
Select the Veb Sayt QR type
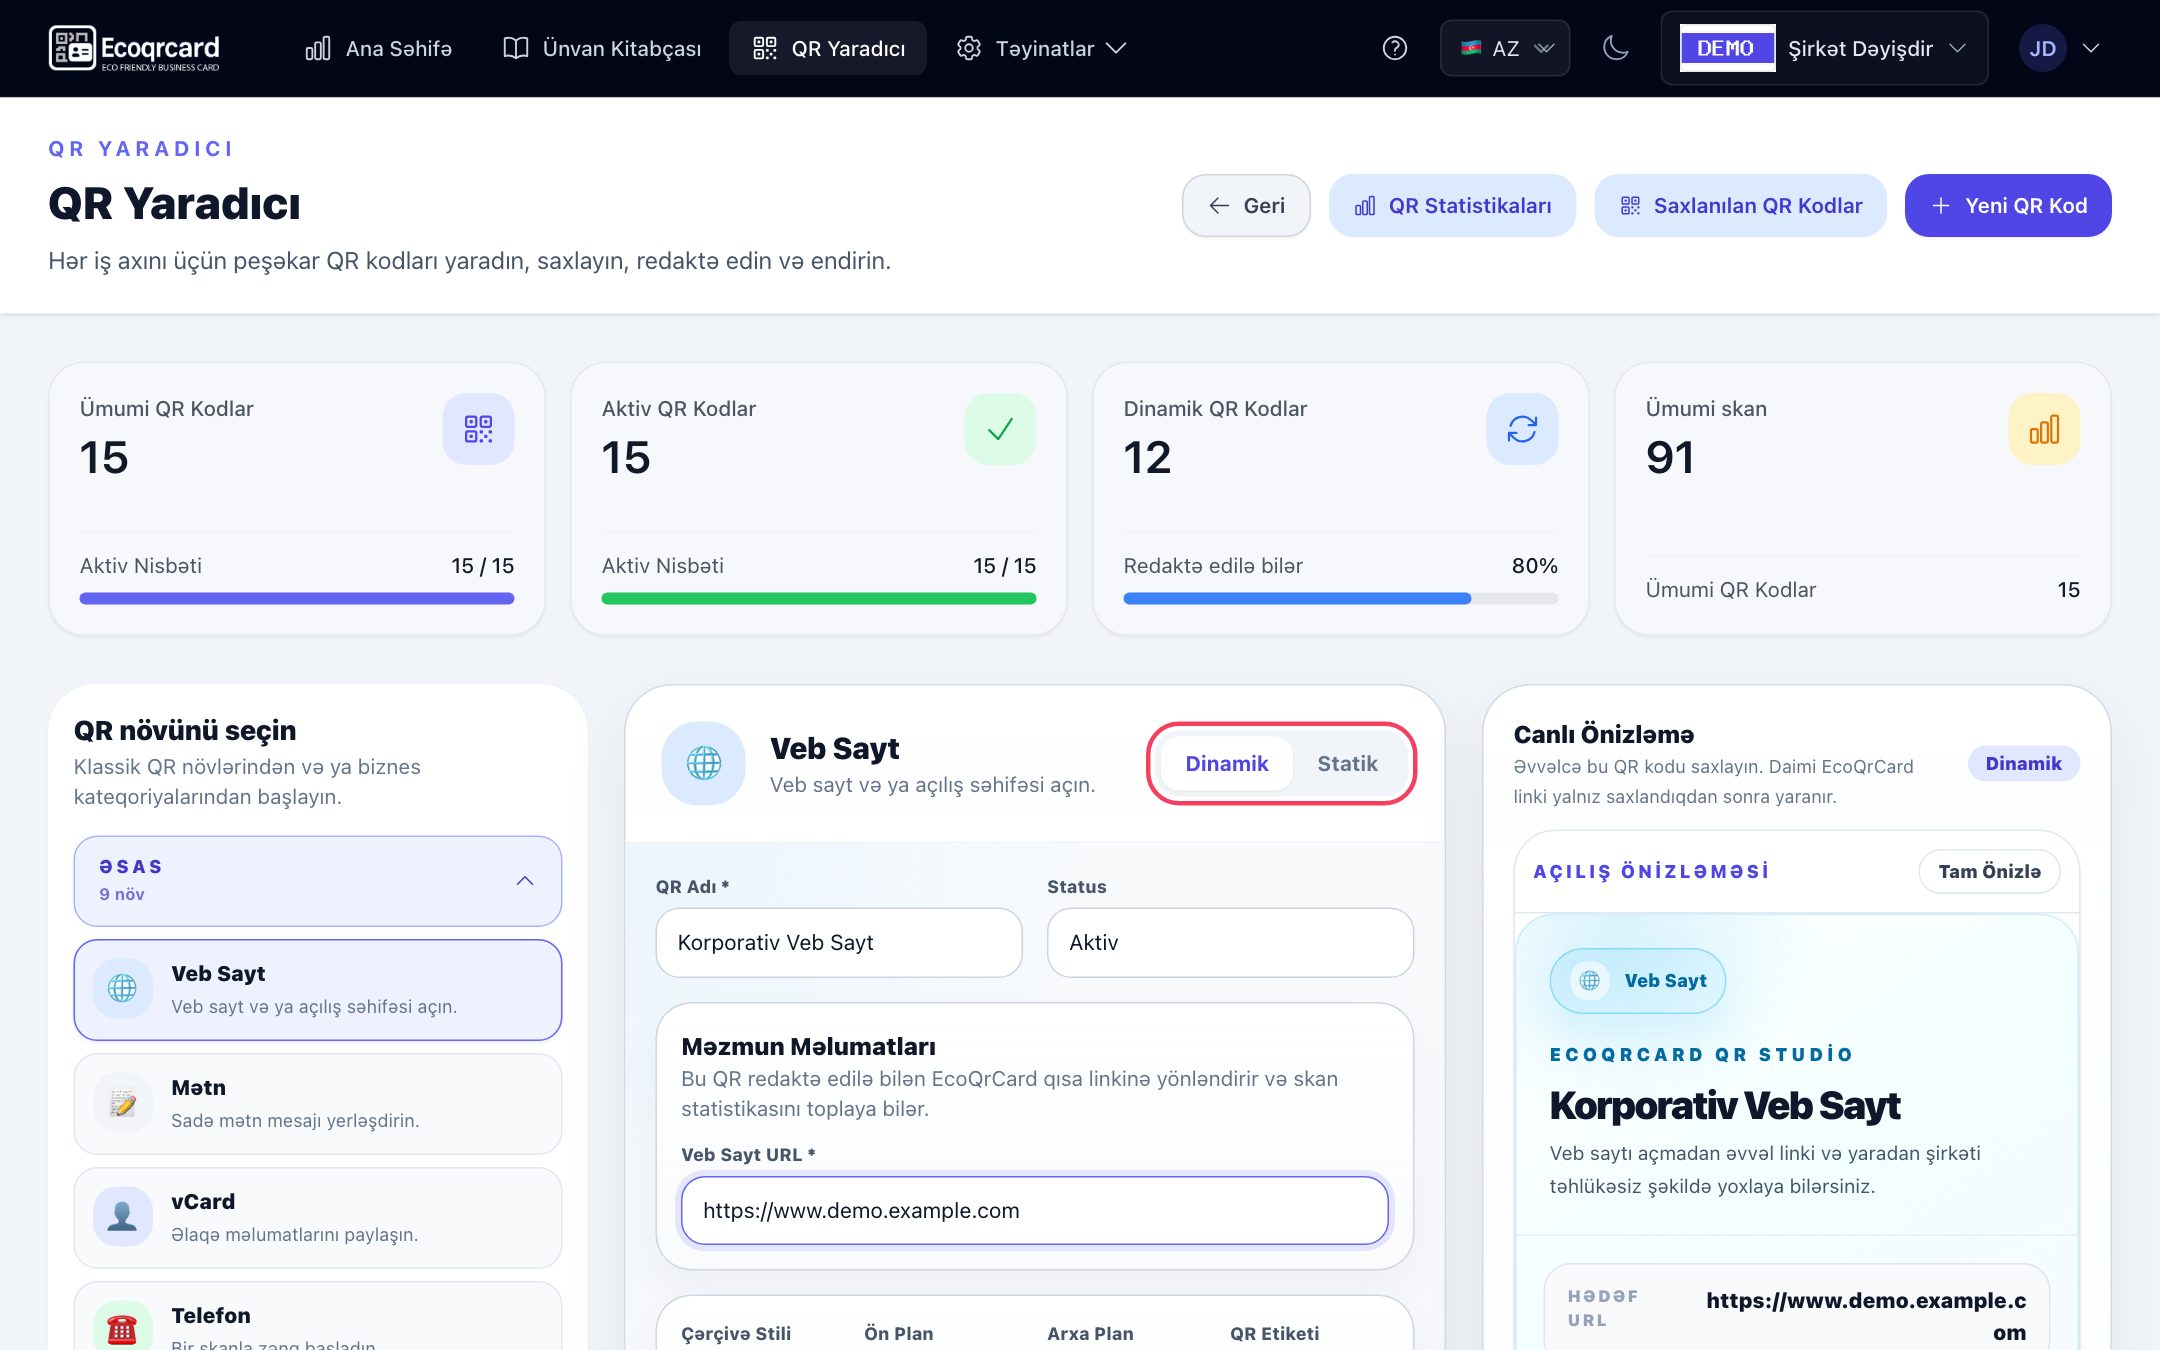pos(318,989)
